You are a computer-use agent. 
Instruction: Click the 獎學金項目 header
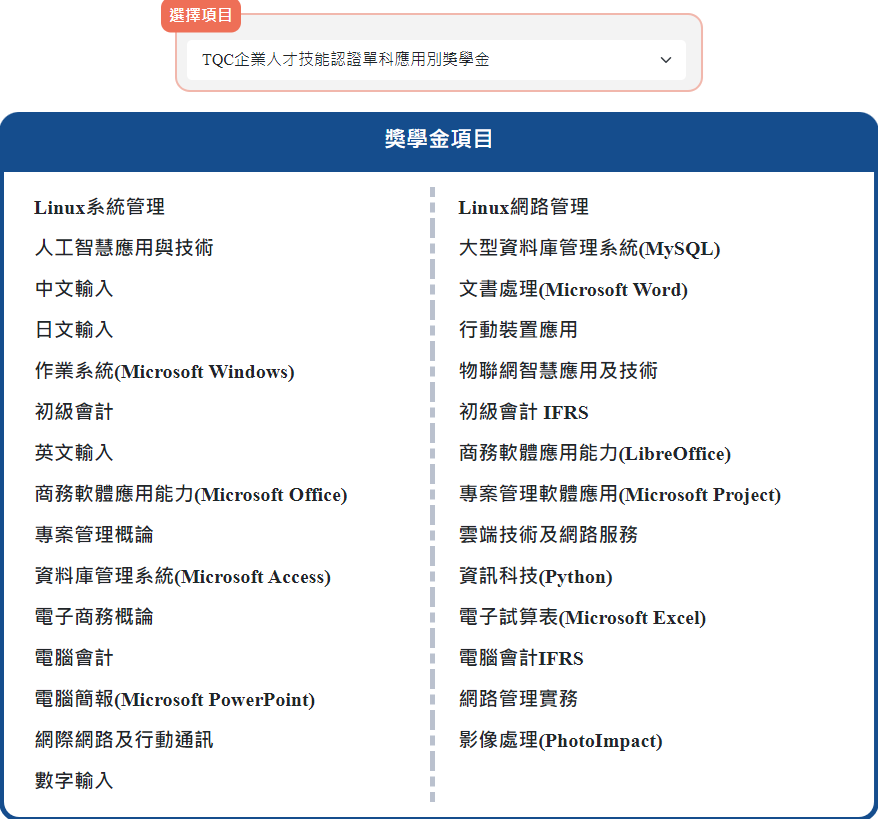pos(439,139)
